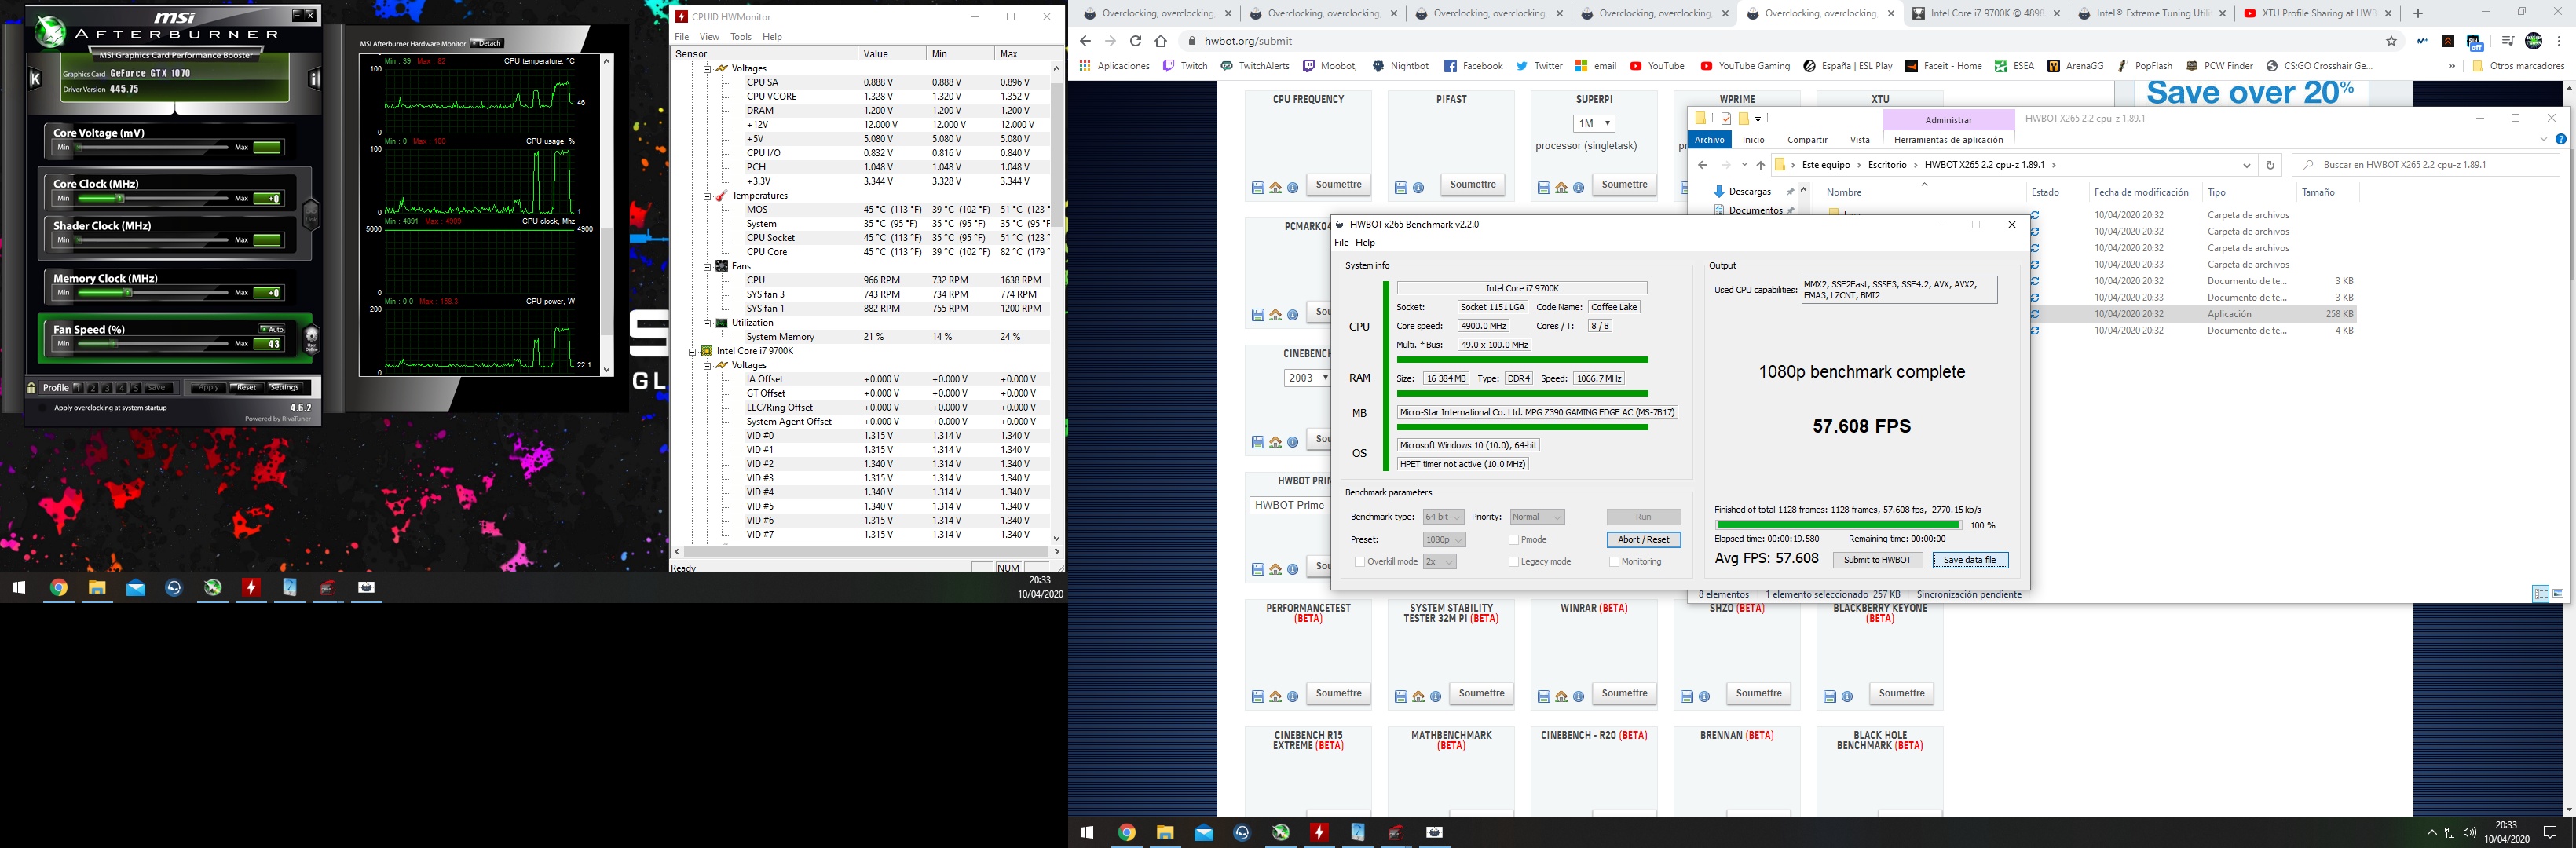Open the Twitter bookmark
The width and height of the screenshot is (2576, 848).
click(x=1539, y=66)
